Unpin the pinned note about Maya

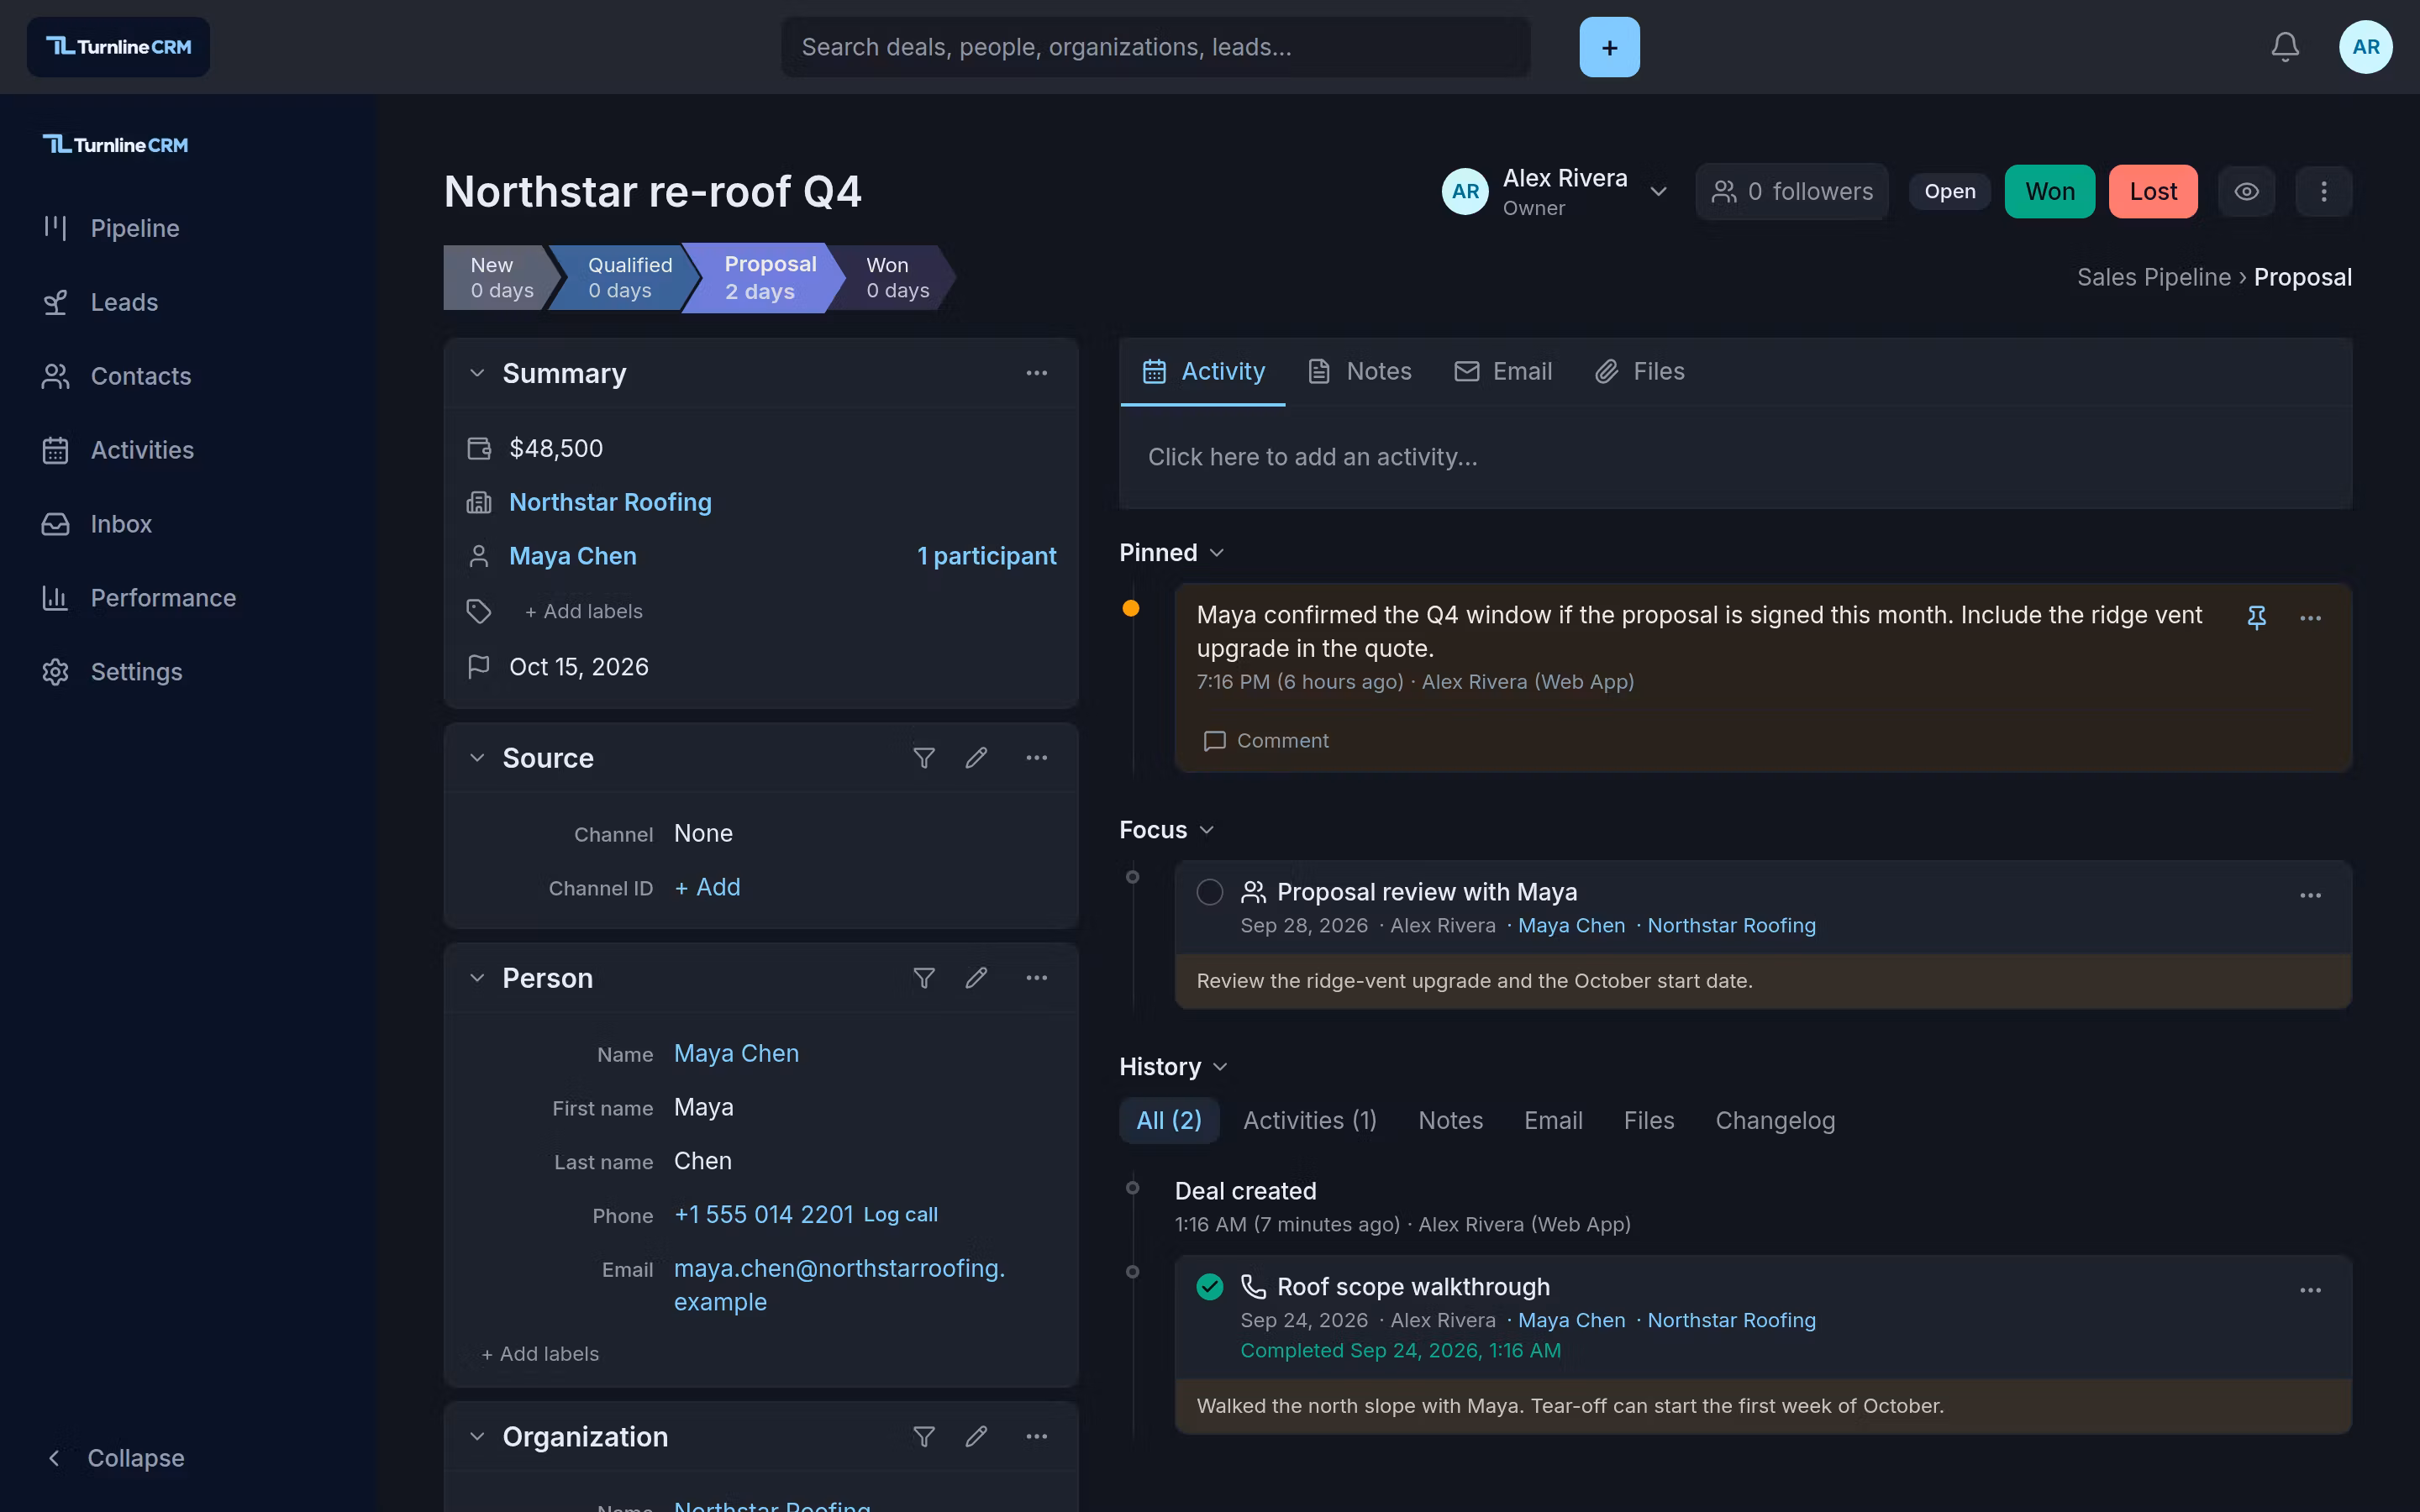point(2256,617)
